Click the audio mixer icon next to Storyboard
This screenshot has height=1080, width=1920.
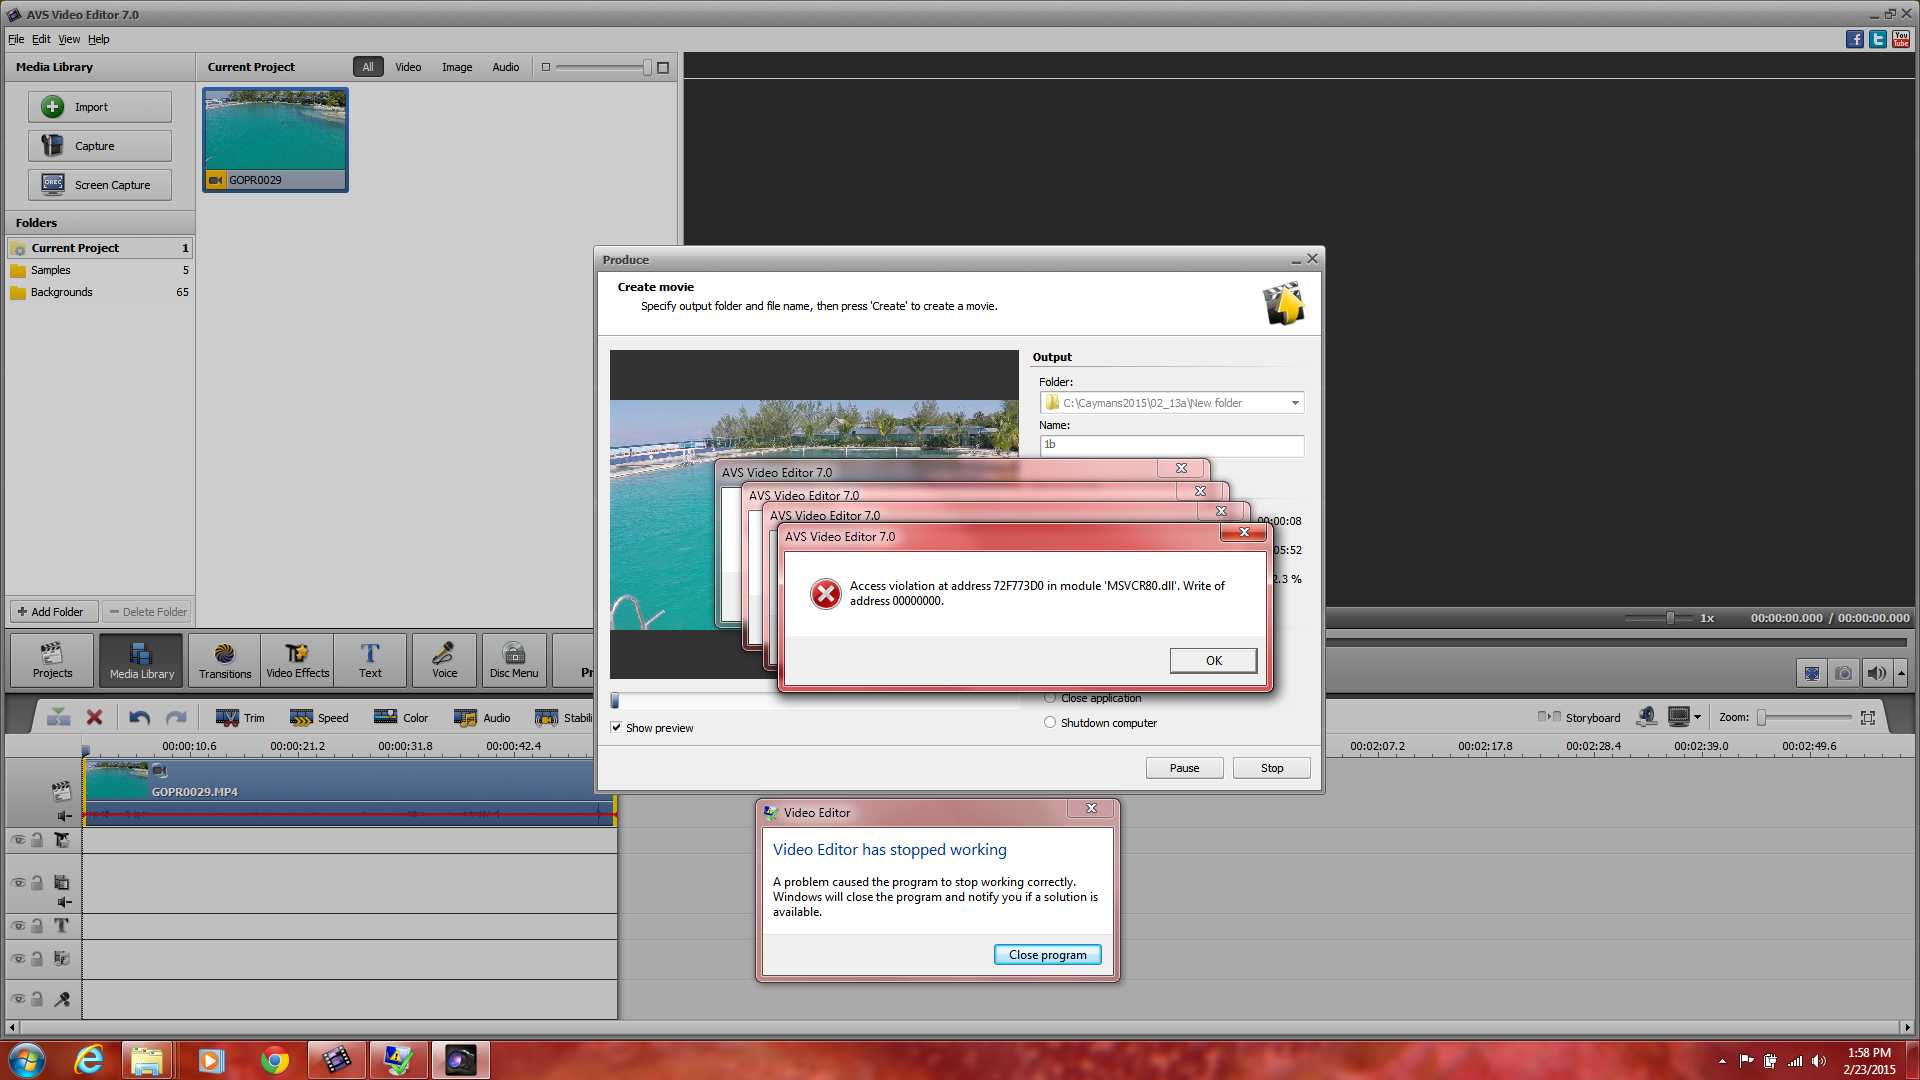[x=1646, y=717]
